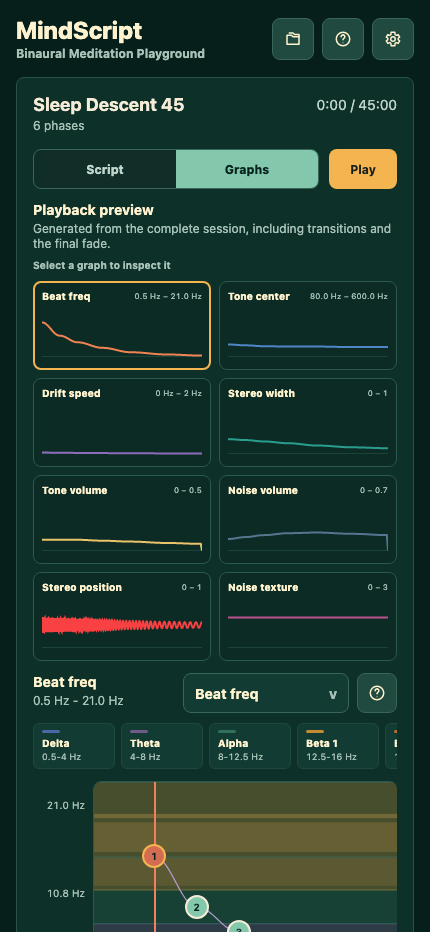Select the Stereo width graph card
The height and width of the screenshot is (932, 430).
pos(307,423)
